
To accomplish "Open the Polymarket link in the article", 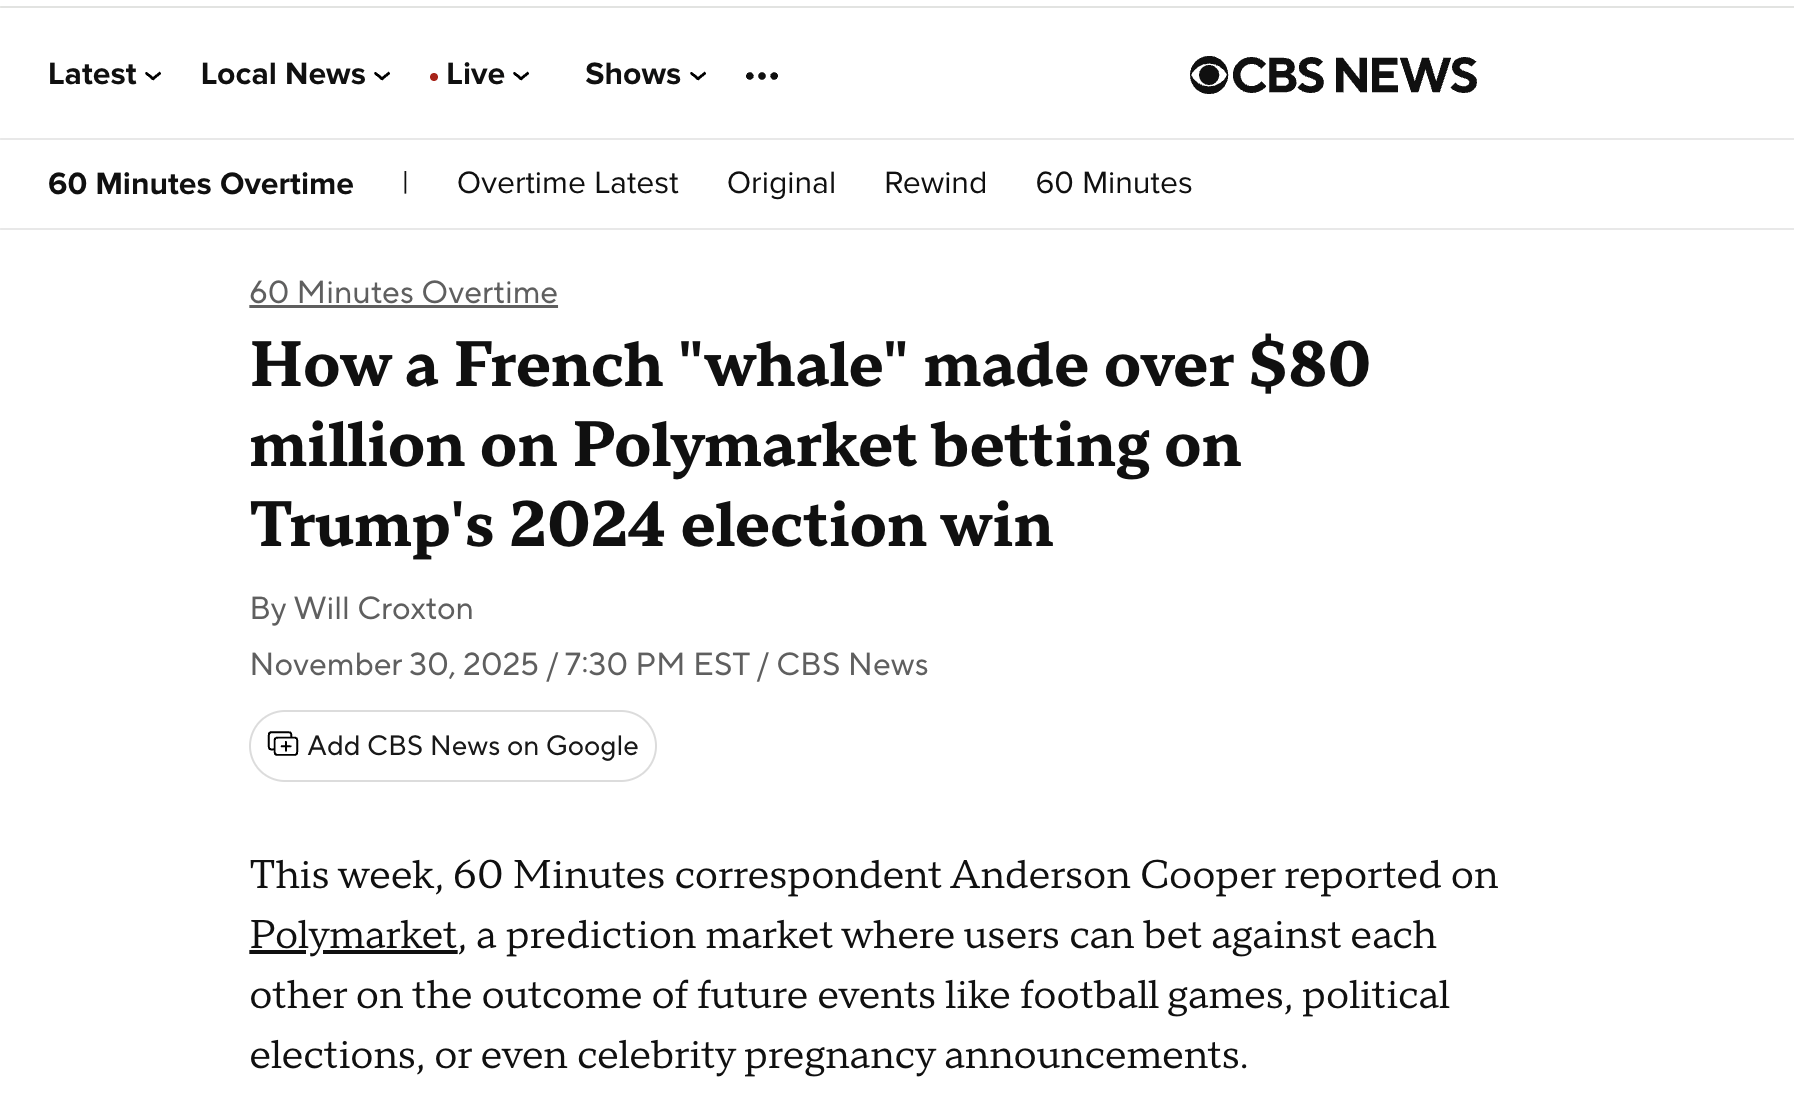I will click(x=353, y=935).
